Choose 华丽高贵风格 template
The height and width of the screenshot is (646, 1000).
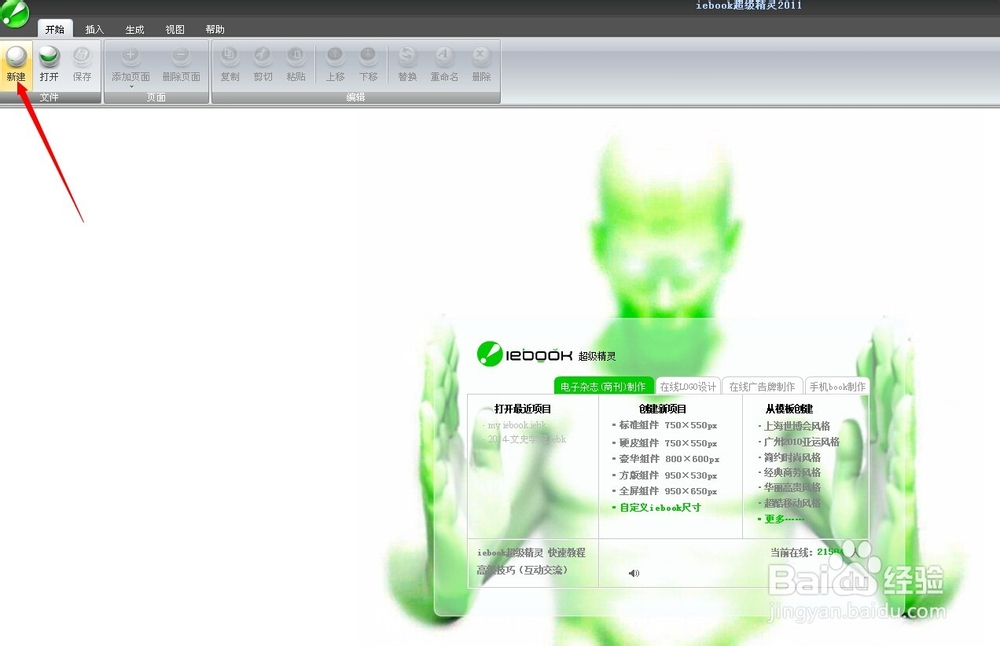[792, 487]
